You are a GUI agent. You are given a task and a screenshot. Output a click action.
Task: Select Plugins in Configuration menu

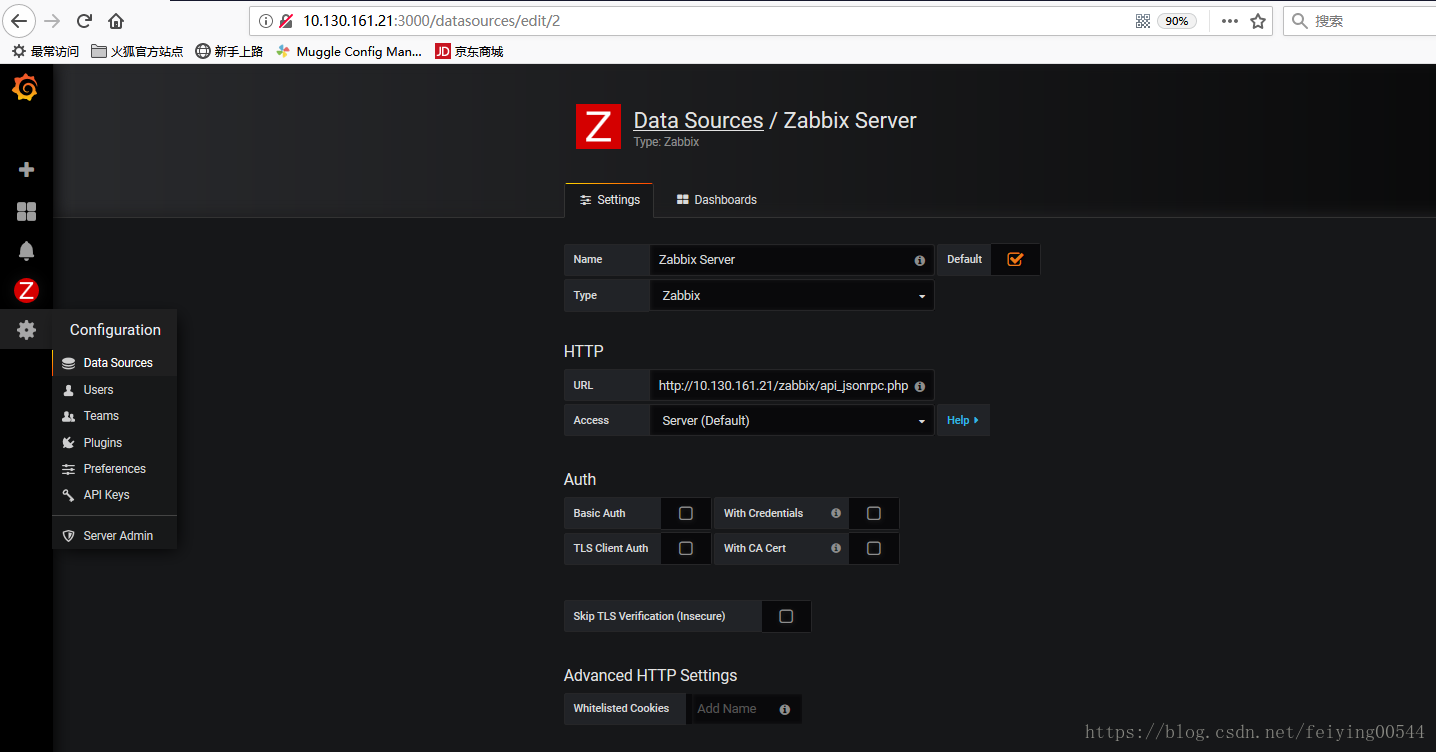(x=115, y=443)
